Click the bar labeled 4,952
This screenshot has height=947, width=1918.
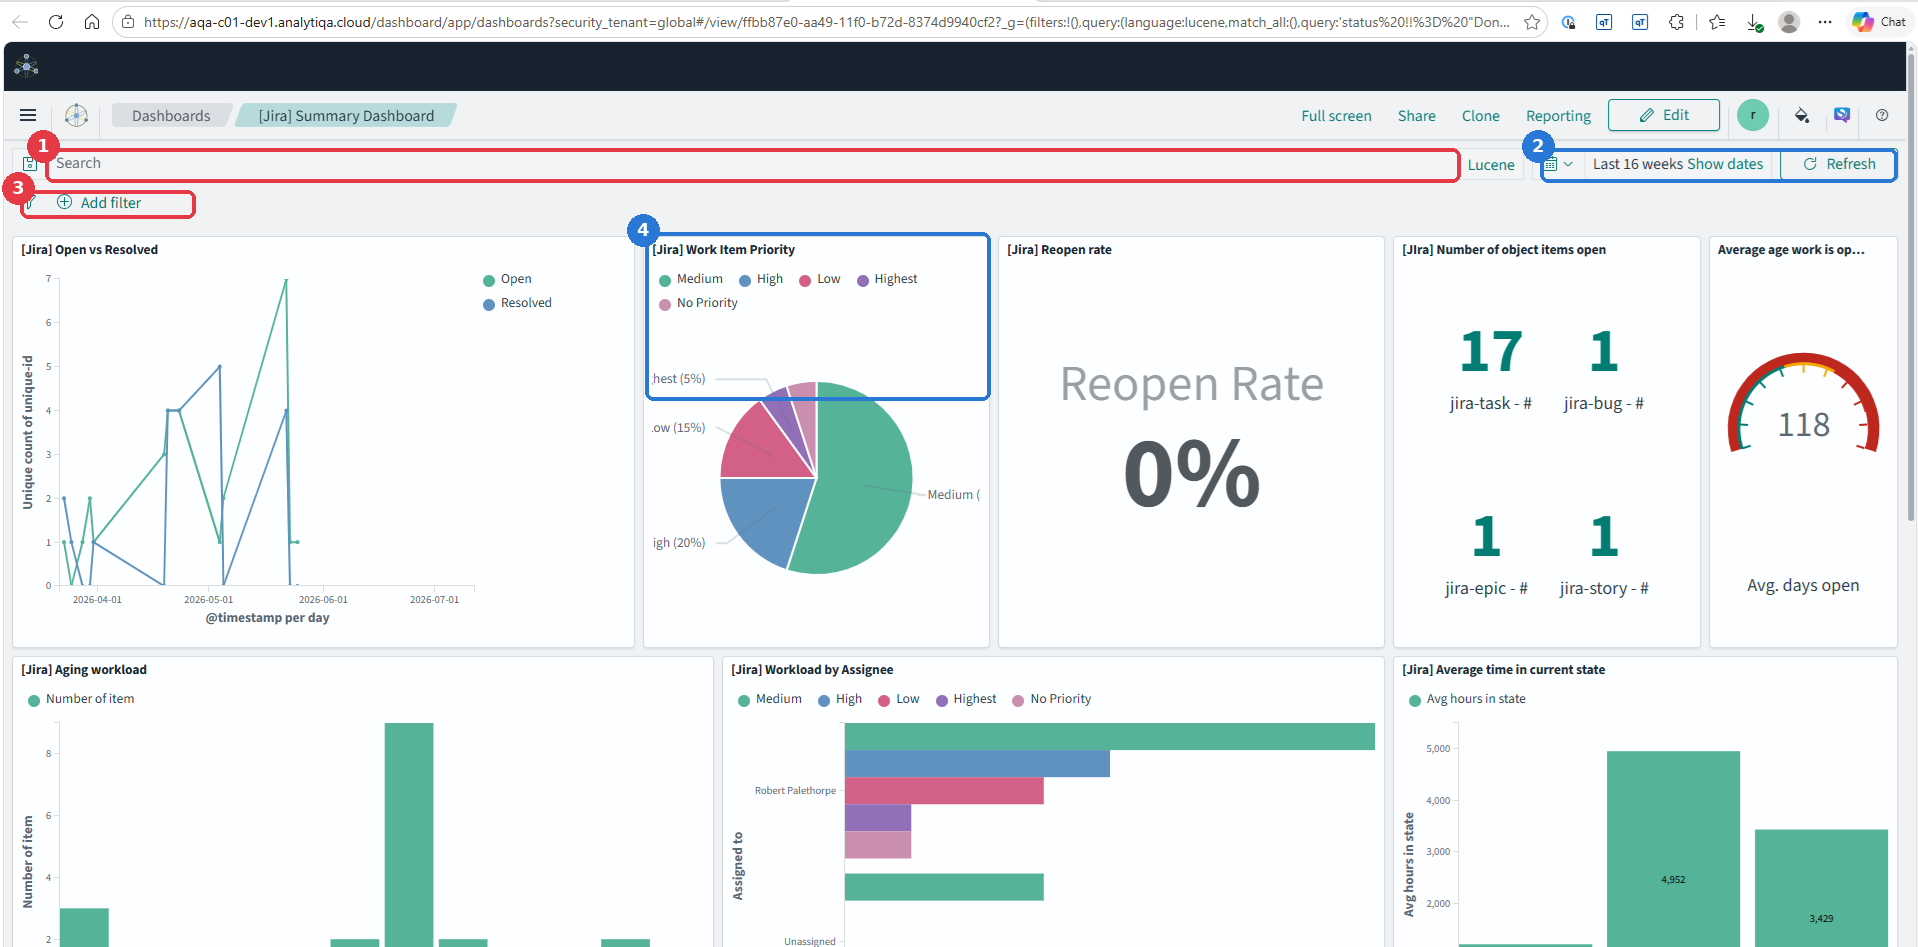[x=1673, y=848]
